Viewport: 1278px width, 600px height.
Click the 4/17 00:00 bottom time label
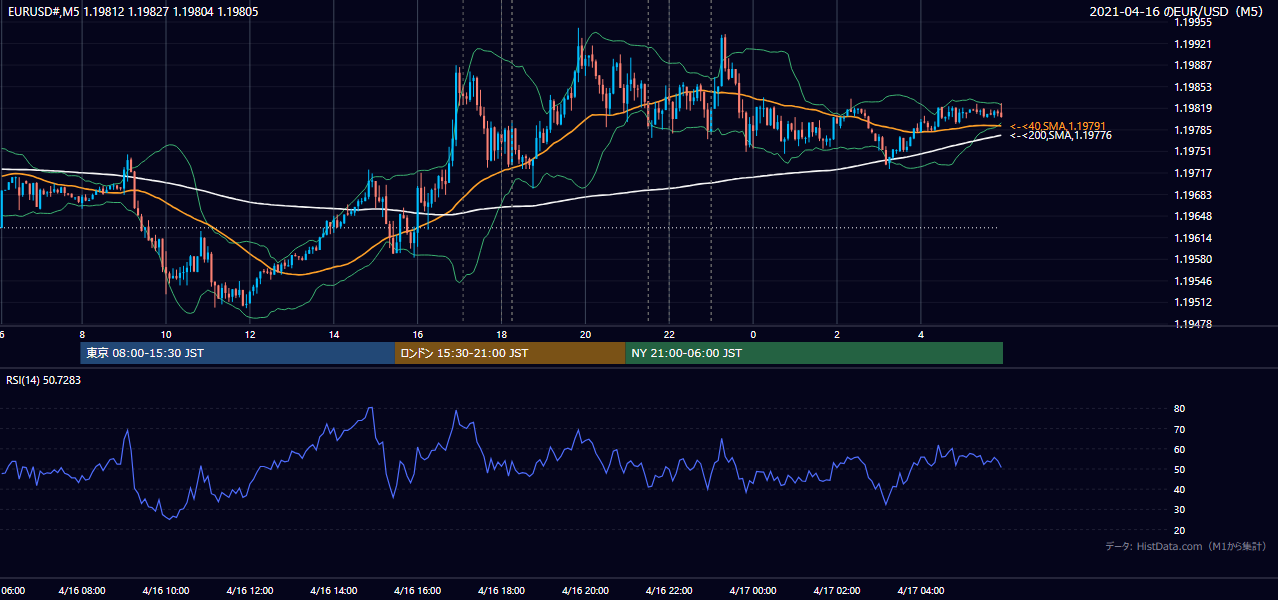[x=753, y=591]
